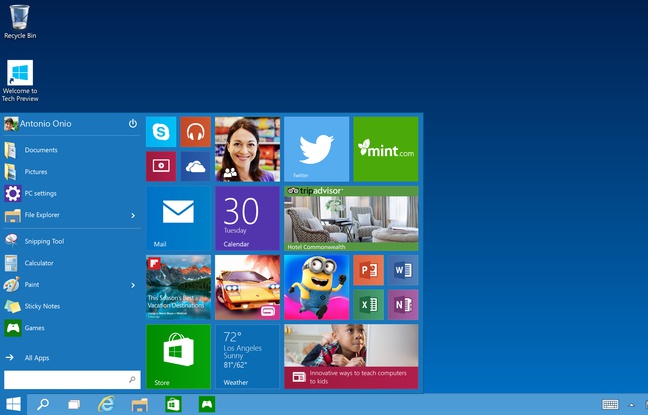The width and height of the screenshot is (648, 415).
Task: Open Internet Explorer from the taskbar
Action: coord(106,404)
